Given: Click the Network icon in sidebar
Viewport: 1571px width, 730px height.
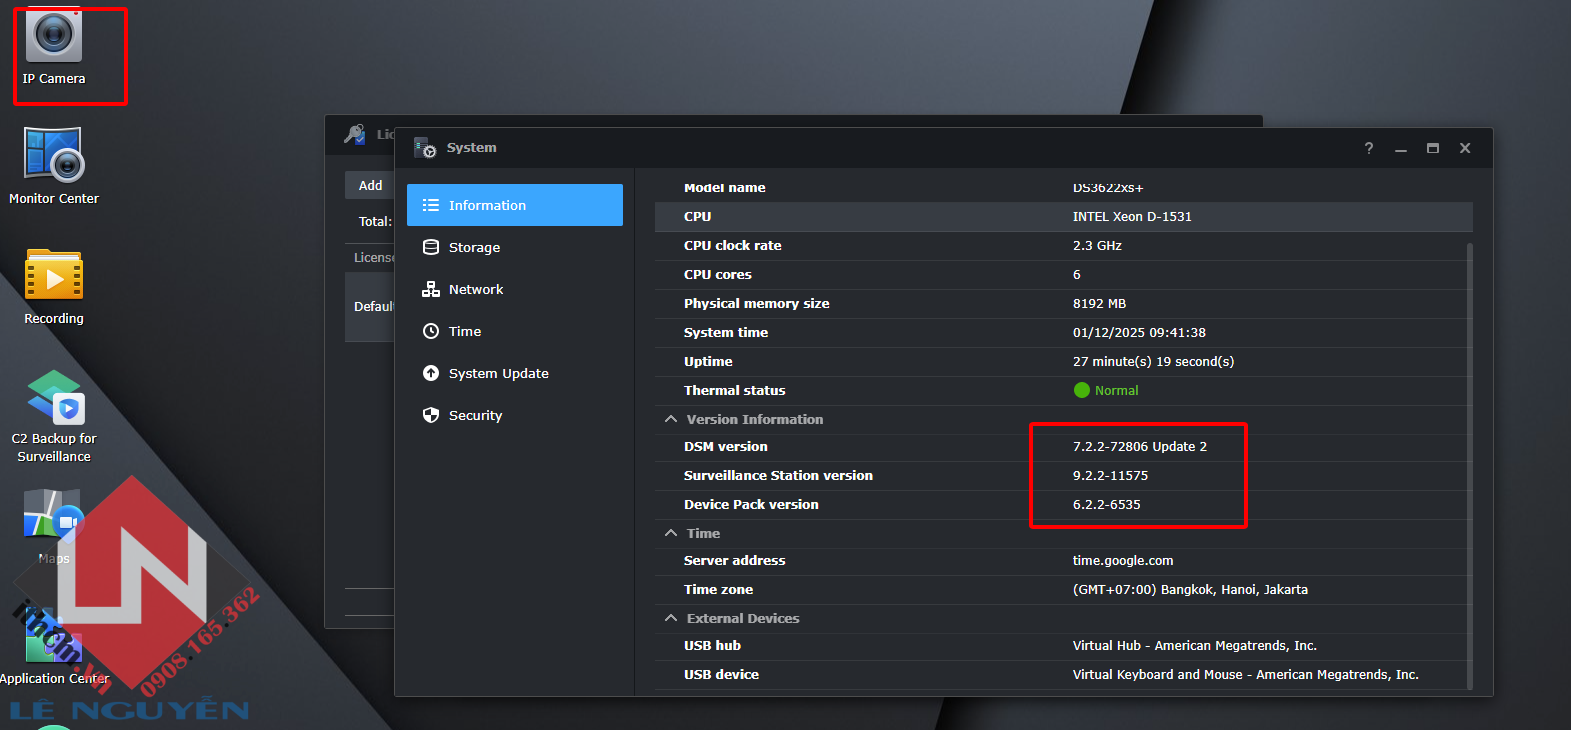Looking at the screenshot, I should [x=431, y=289].
